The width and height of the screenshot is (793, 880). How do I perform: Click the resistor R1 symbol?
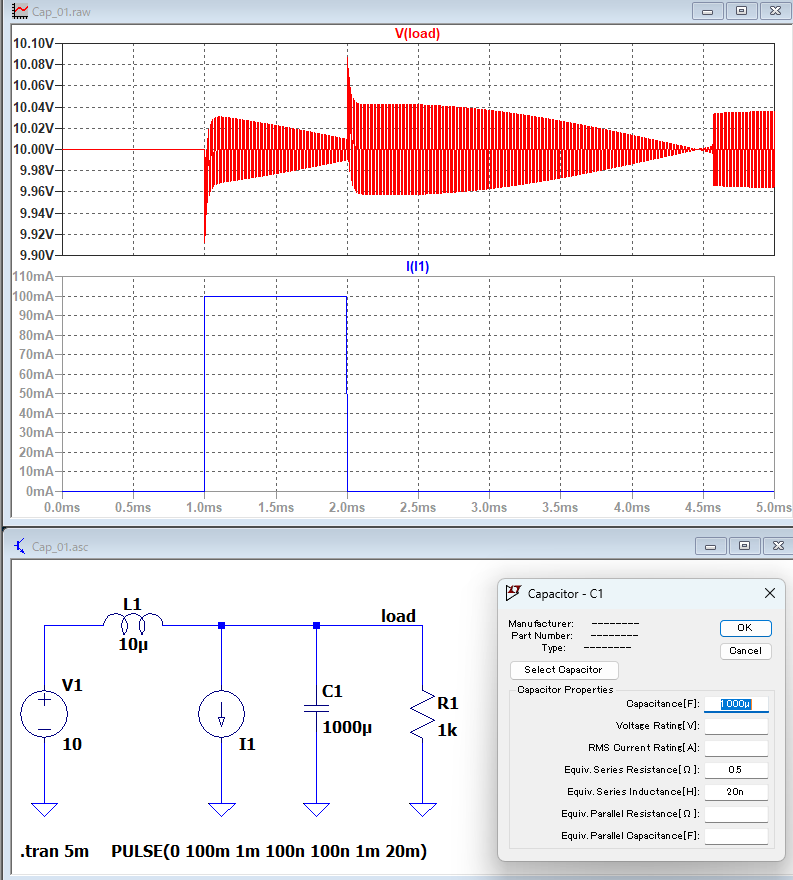pos(423,713)
